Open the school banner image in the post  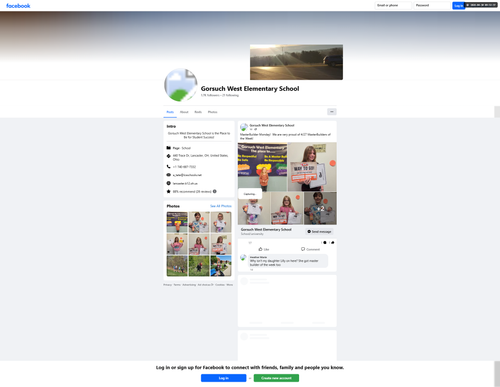pyautogui.click(x=262, y=167)
